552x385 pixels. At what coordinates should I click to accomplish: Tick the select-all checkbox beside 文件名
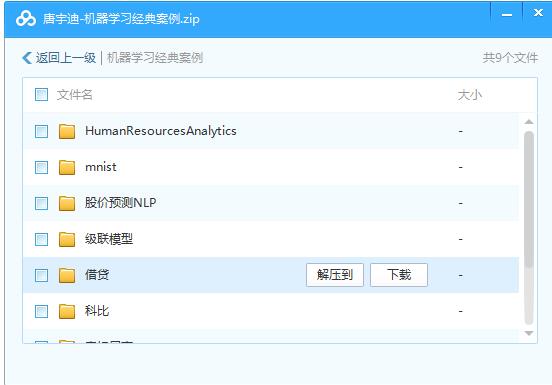[x=41, y=95]
